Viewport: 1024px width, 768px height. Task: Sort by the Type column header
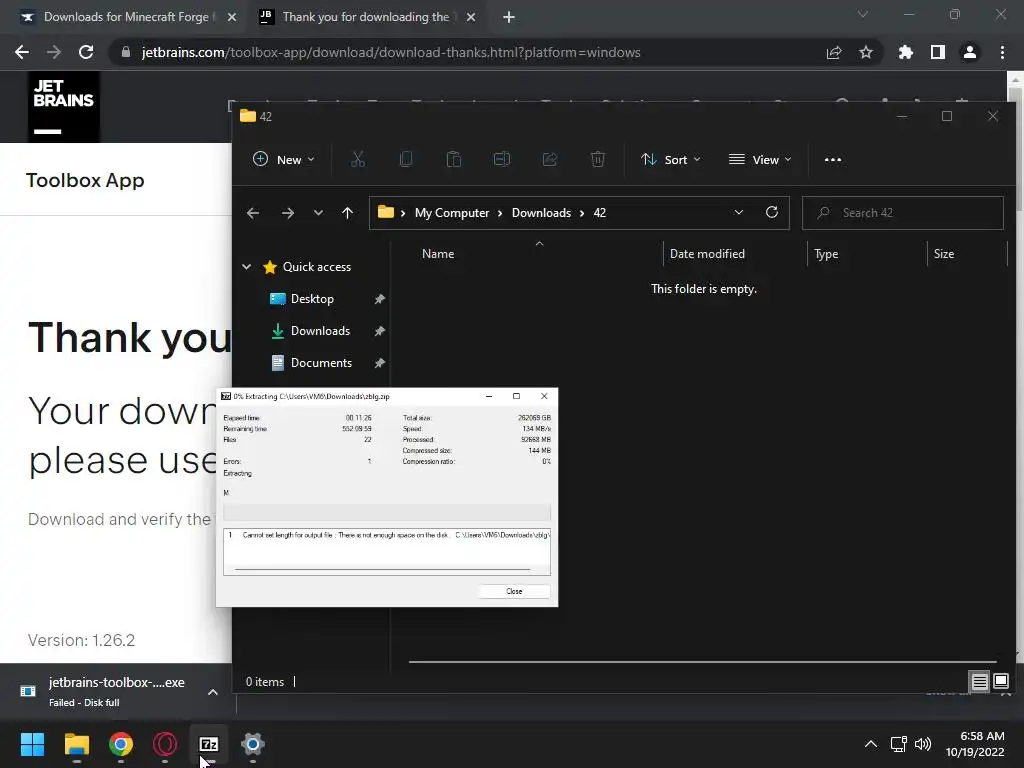click(x=826, y=253)
